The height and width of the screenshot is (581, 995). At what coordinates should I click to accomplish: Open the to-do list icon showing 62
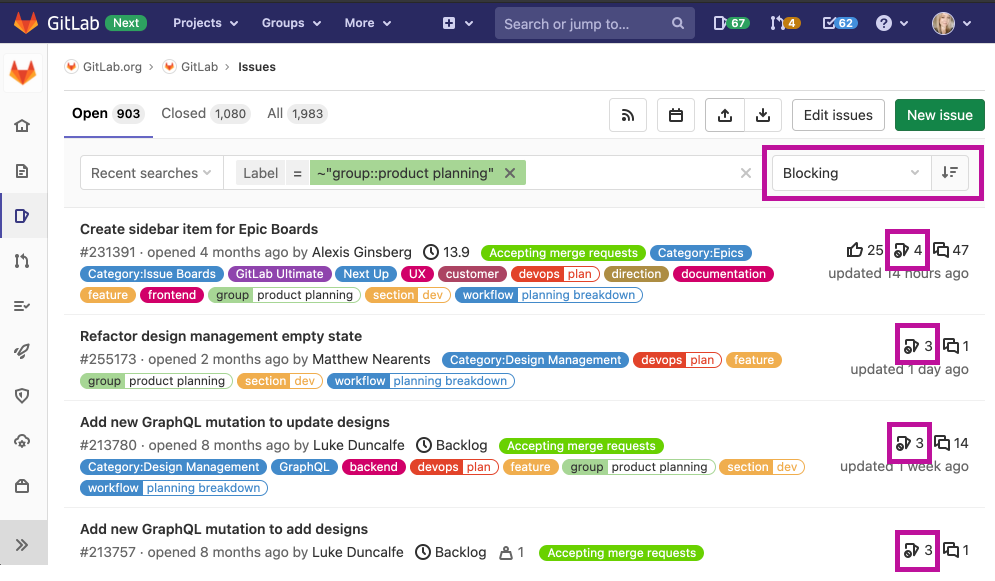pyautogui.click(x=840, y=23)
